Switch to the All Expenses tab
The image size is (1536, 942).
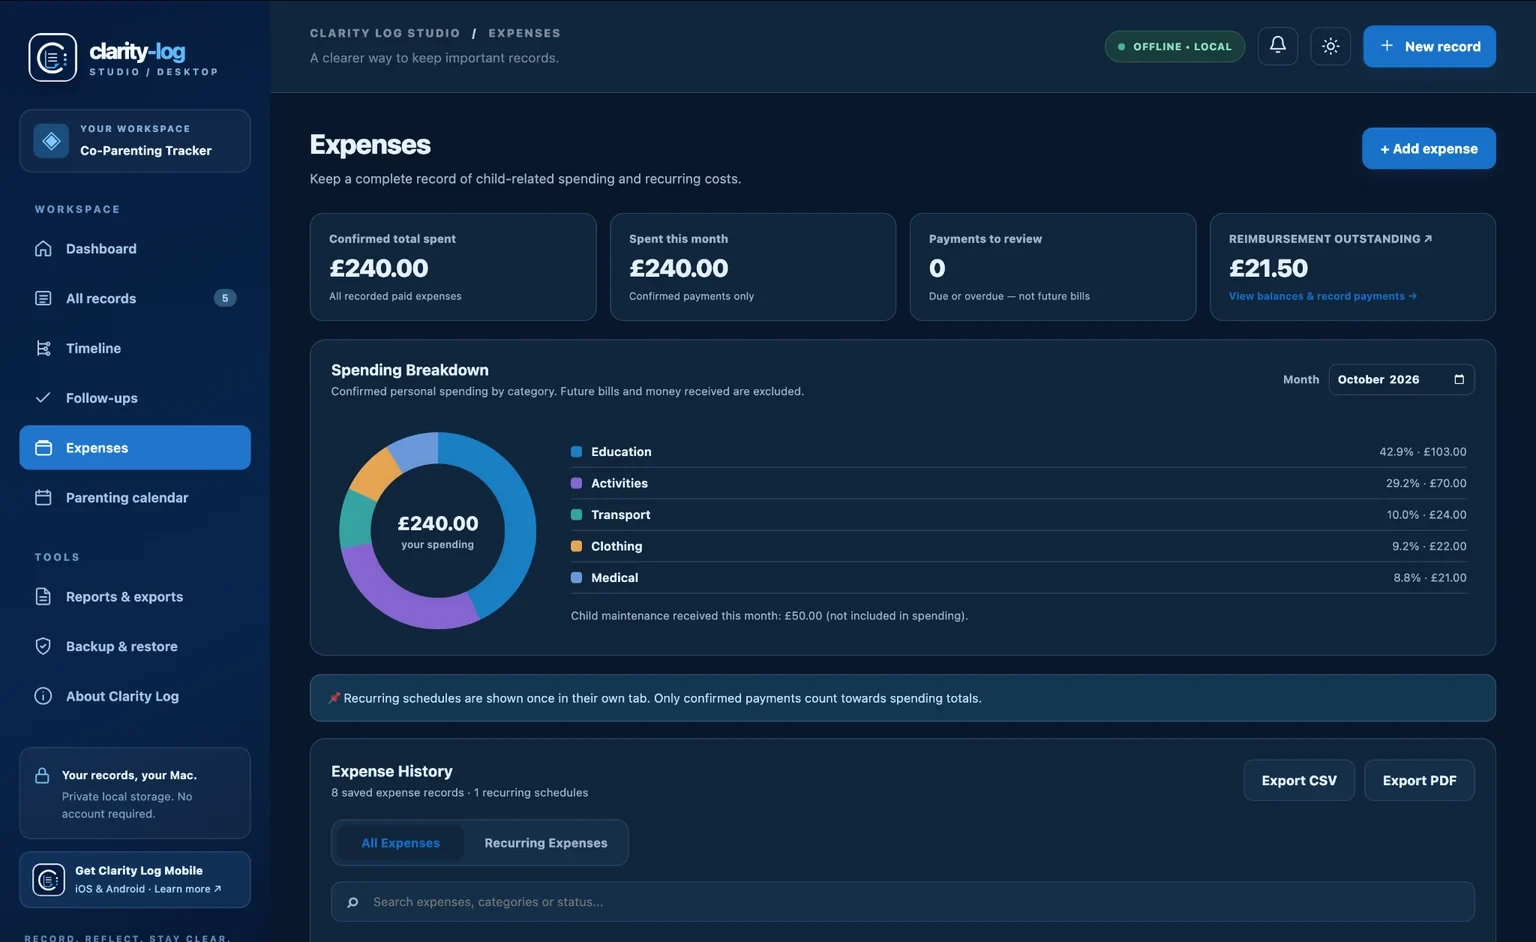[400, 843]
